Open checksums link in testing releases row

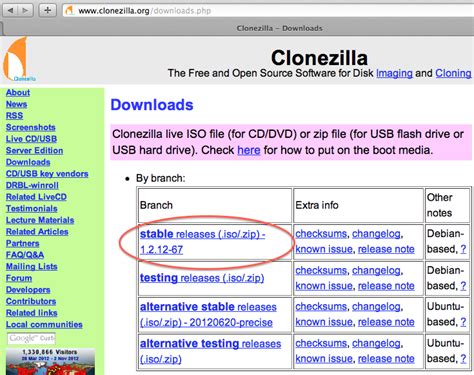pyautogui.click(x=321, y=271)
